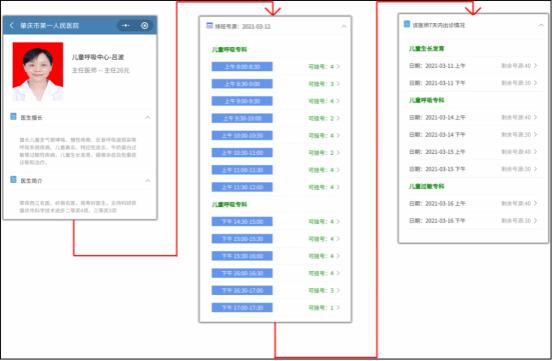552x361 pixels.
Task: Open arrow on the 上午 11:30-12:00 row
Action: [x=338, y=187]
